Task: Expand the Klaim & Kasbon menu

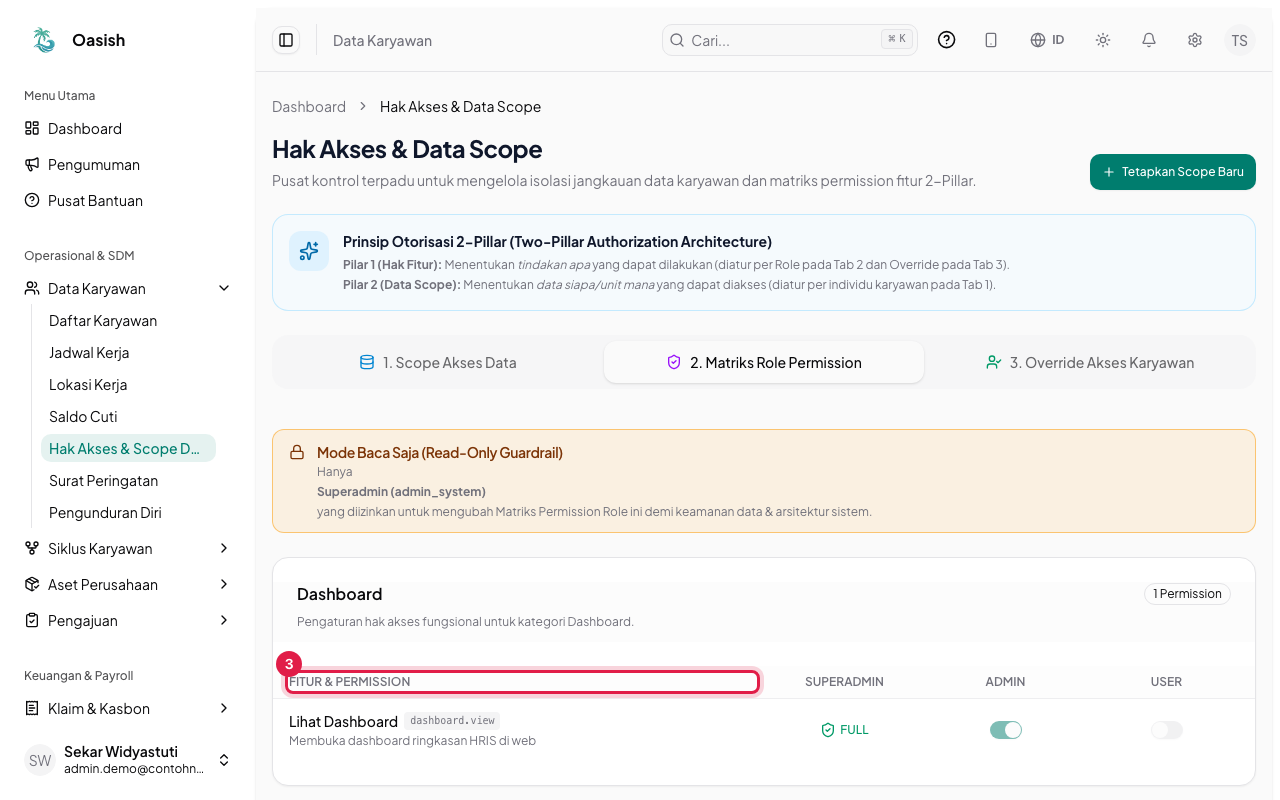Action: [128, 709]
